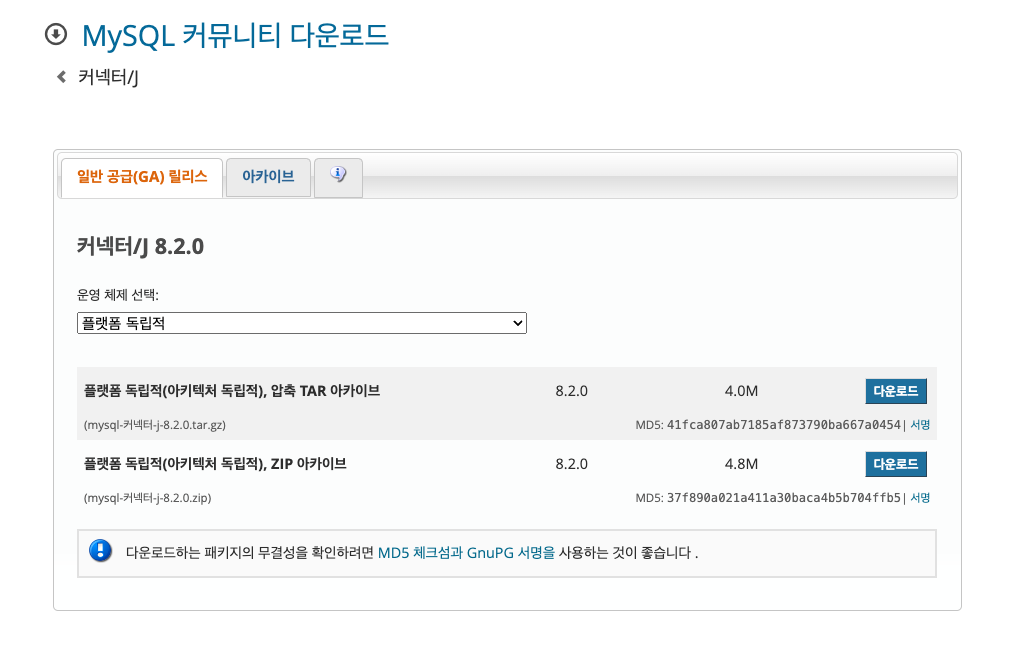This screenshot has width=1023, height=660.
Task: Click version 8.2.0 in the ZIP row
Action: [572, 464]
